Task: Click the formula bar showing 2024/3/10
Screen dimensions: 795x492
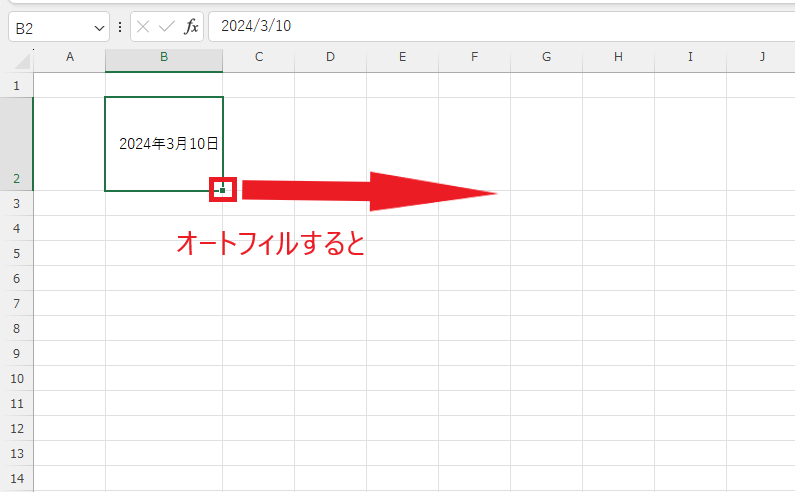Action: tap(502, 26)
